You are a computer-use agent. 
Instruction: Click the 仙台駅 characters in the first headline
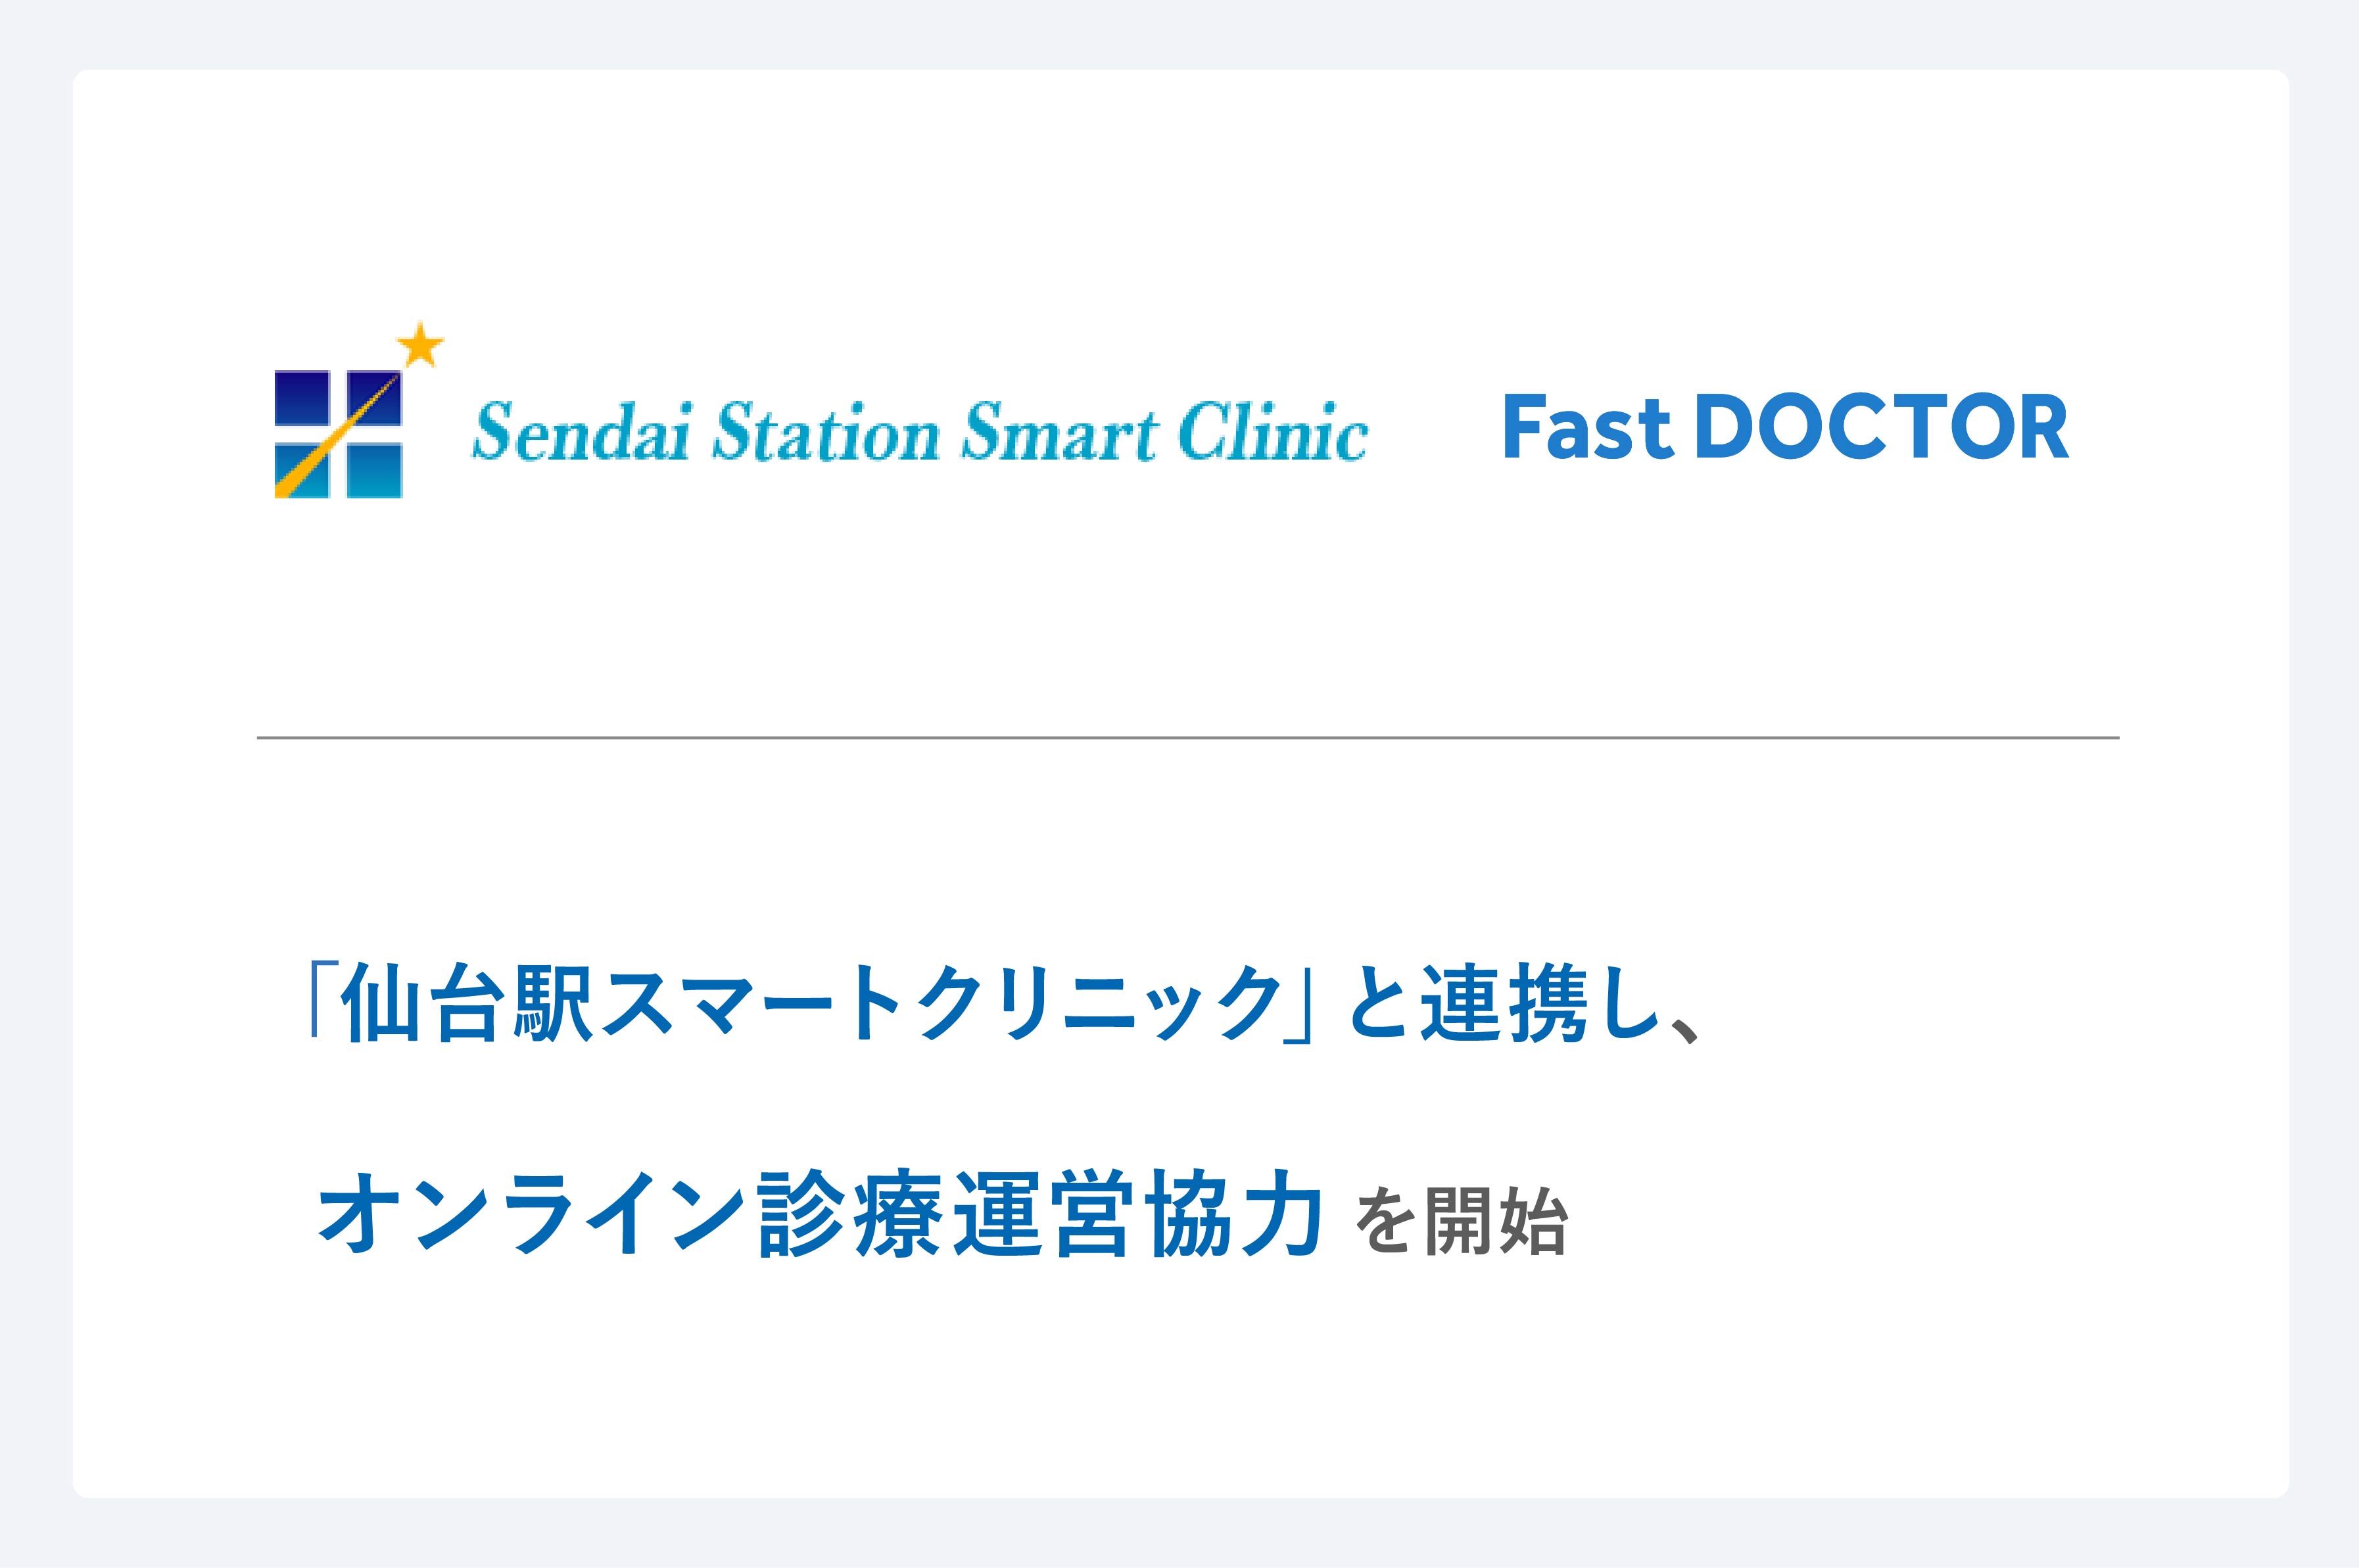(467, 1003)
